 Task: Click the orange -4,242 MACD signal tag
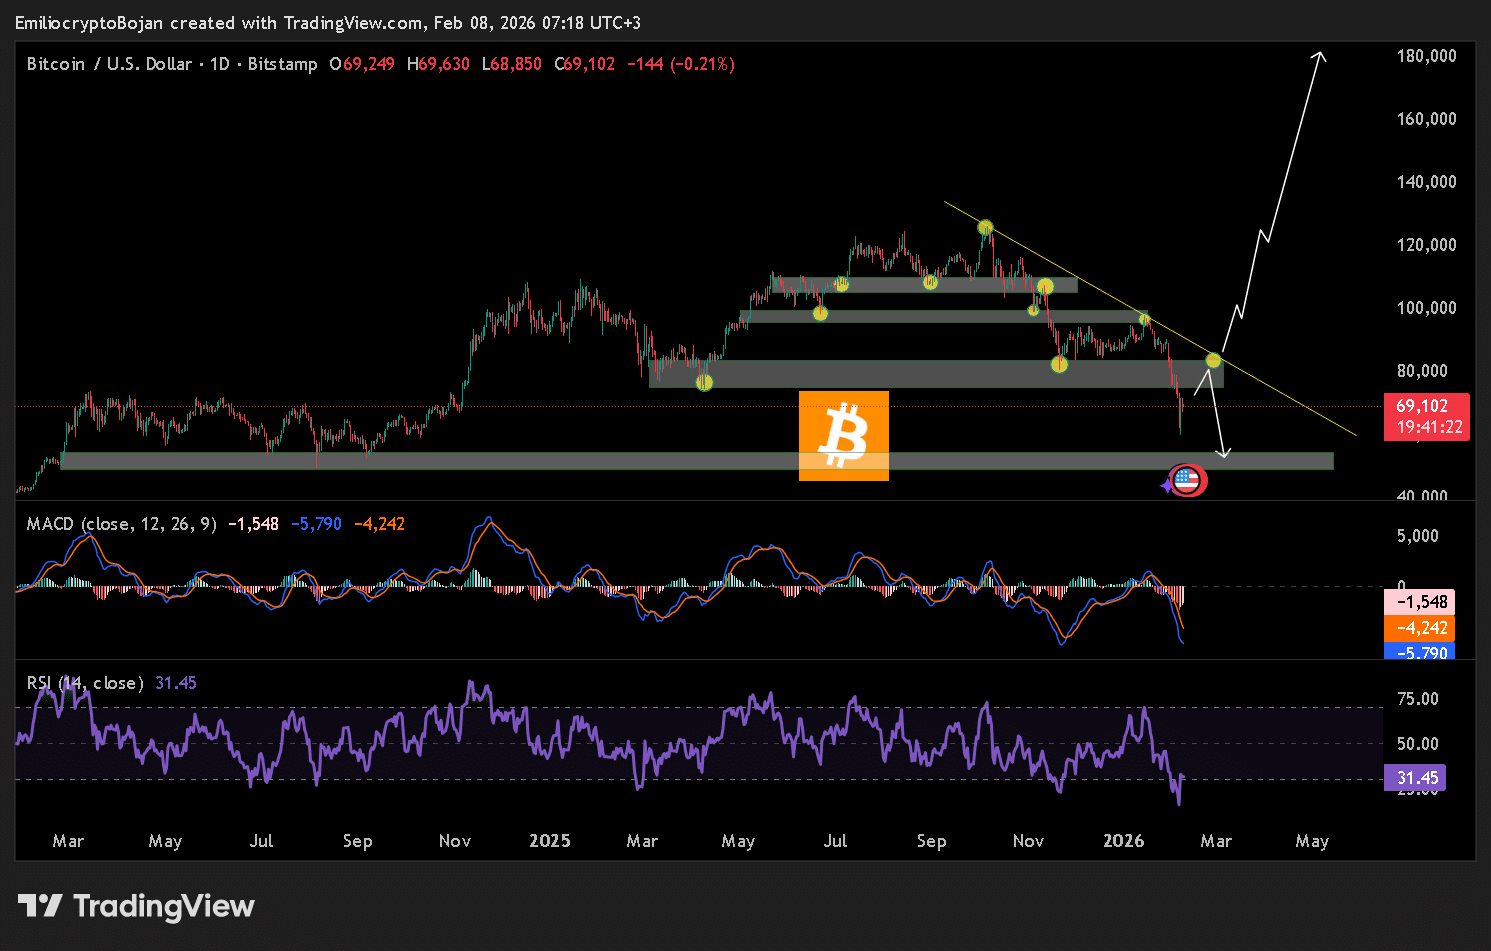click(x=1418, y=628)
